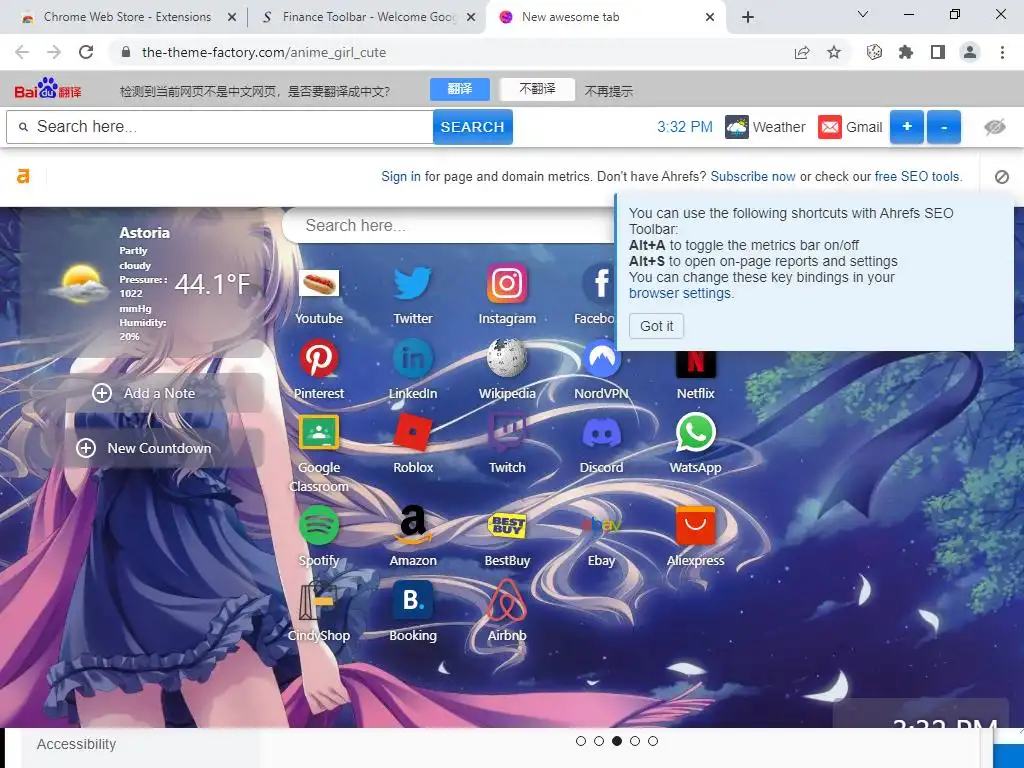Select the fourth carousel dot
The height and width of the screenshot is (768, 1024).
(635, 741)
